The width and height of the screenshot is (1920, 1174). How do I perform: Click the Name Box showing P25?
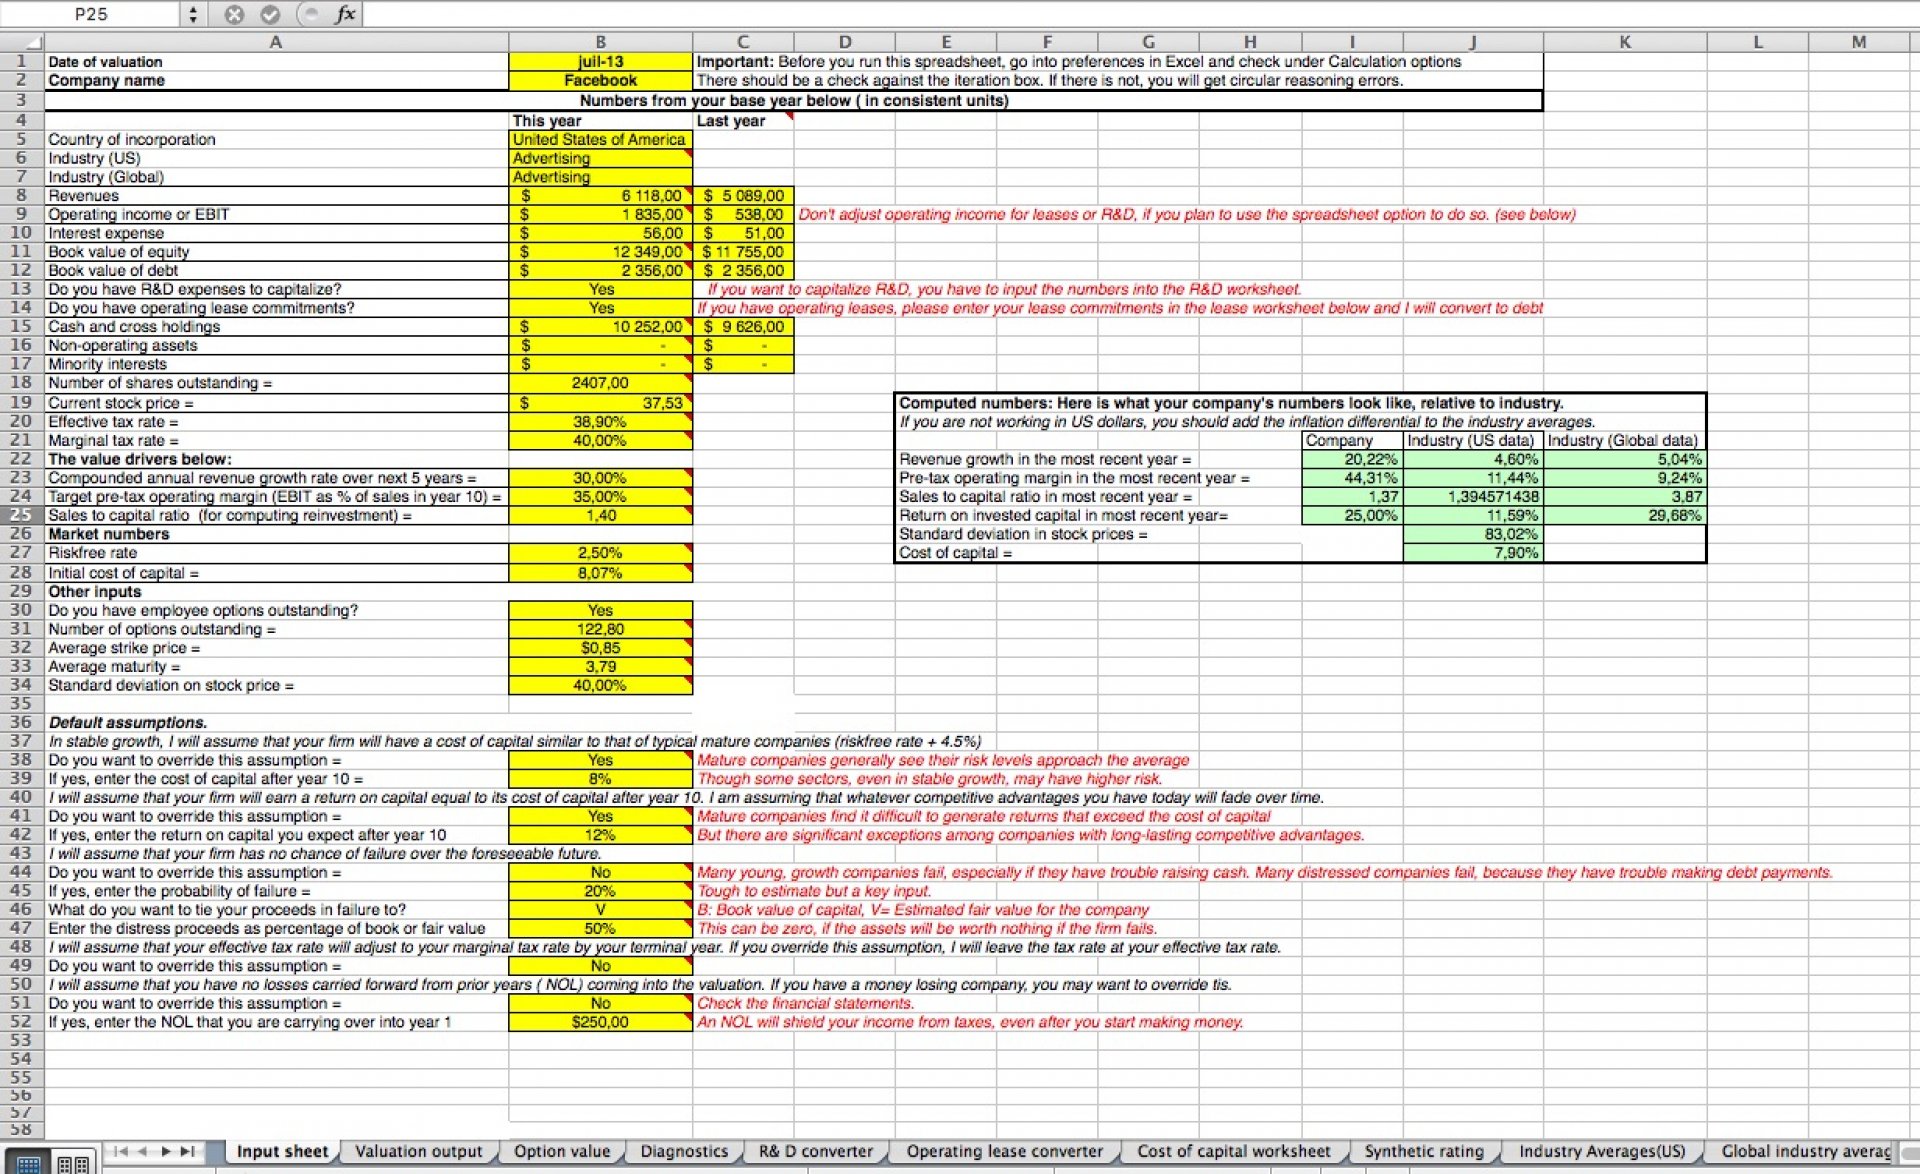(x=91, y=14)
